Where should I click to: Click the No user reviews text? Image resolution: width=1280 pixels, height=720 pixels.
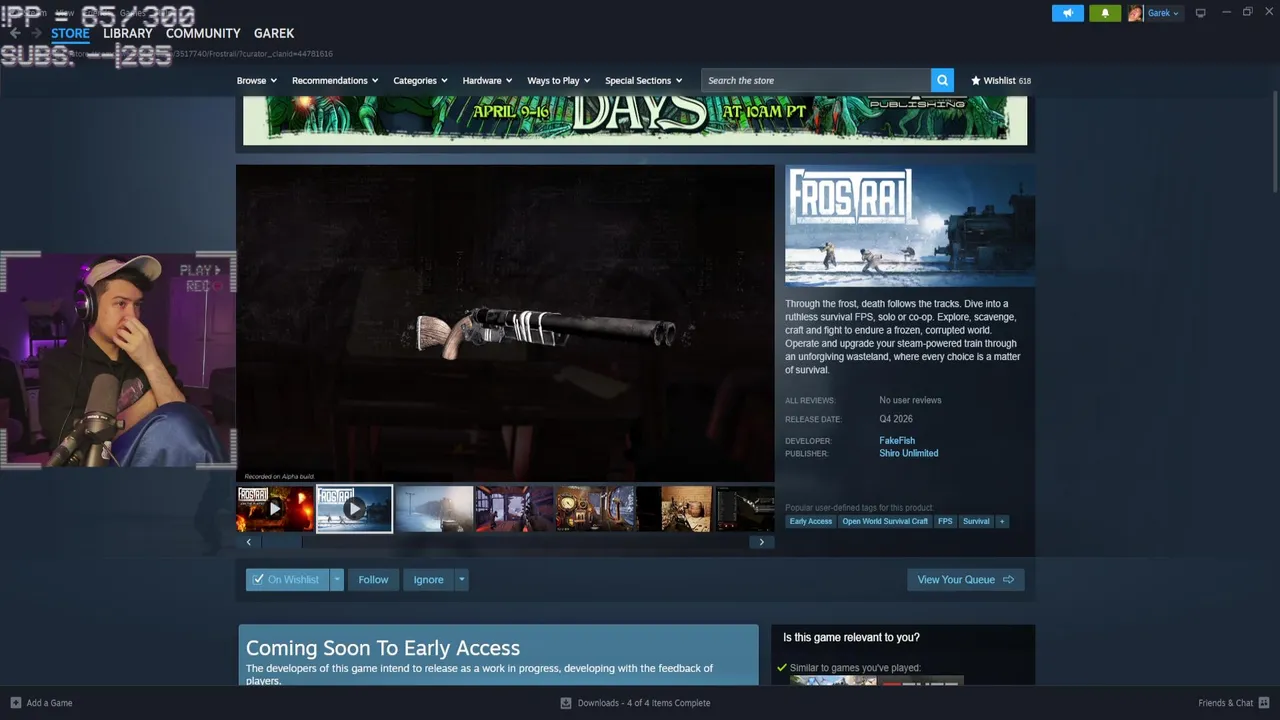coord(910,400)
